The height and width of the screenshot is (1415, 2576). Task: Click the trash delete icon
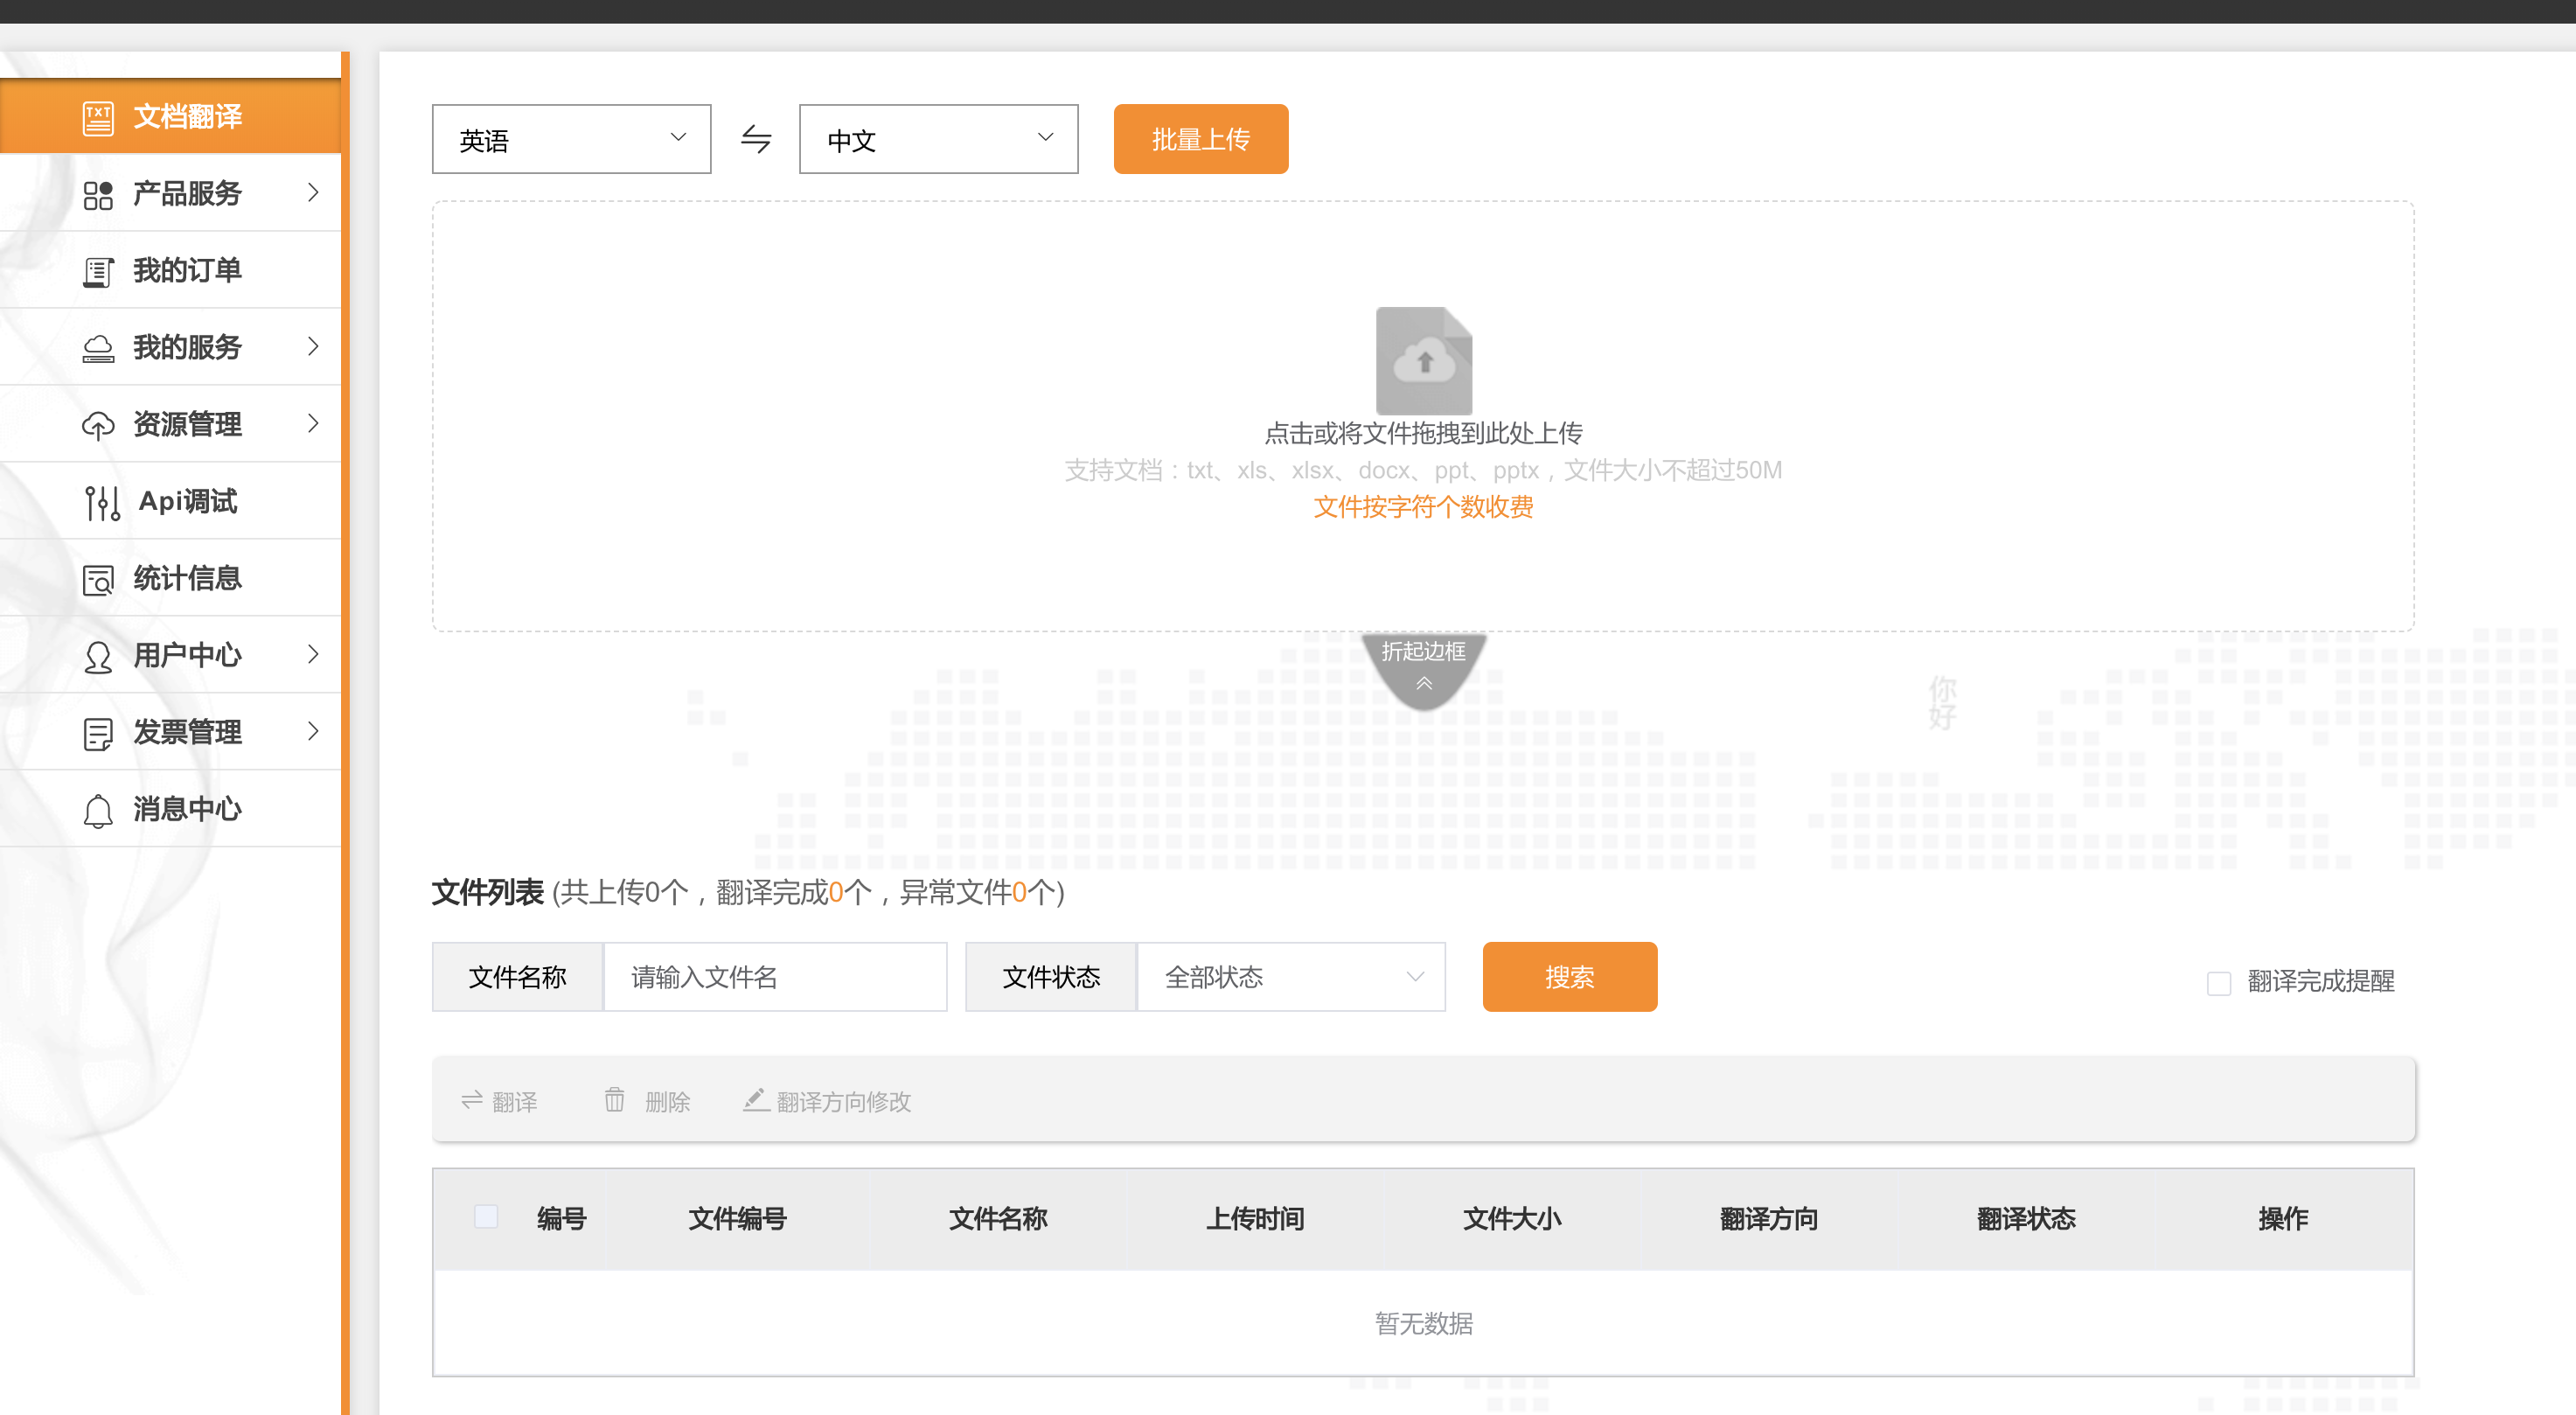(x=614, y=1100)
